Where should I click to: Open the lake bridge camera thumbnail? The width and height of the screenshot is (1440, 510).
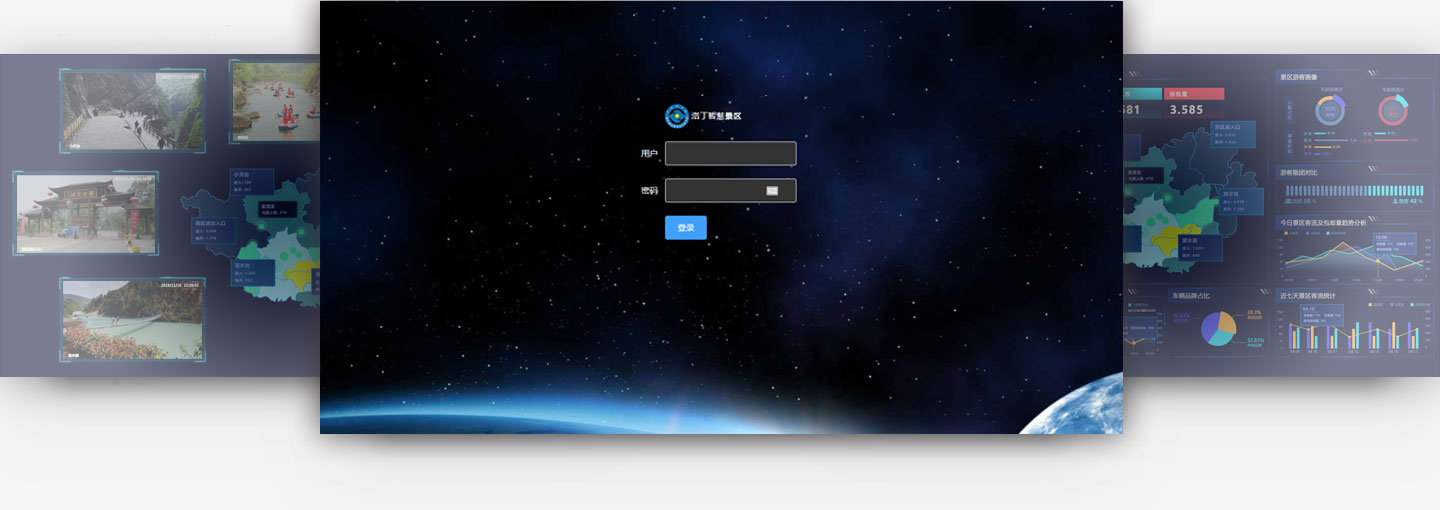tap(132, 320)
